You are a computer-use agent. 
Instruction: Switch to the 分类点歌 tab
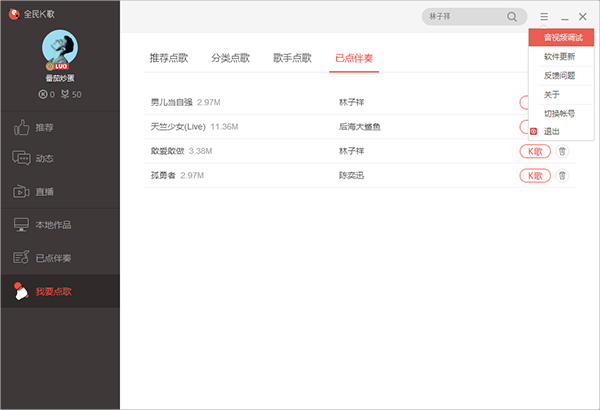click(230, 58)
